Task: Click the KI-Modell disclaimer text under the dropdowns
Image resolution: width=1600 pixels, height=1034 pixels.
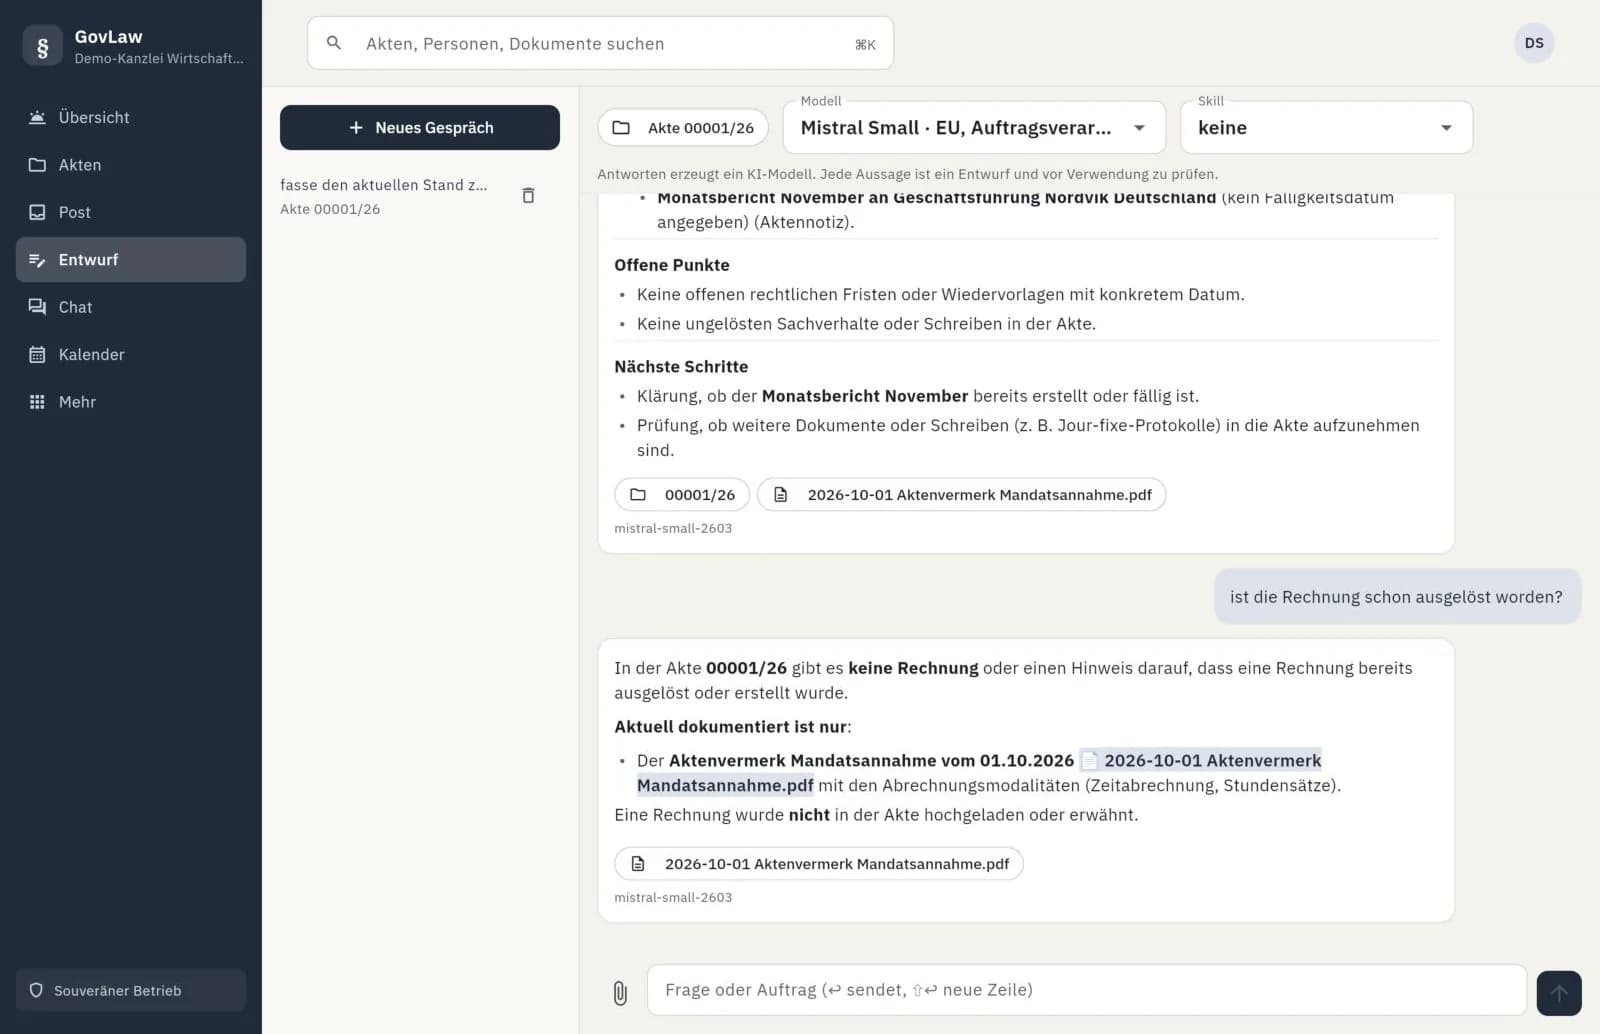Action: [908, 174]
